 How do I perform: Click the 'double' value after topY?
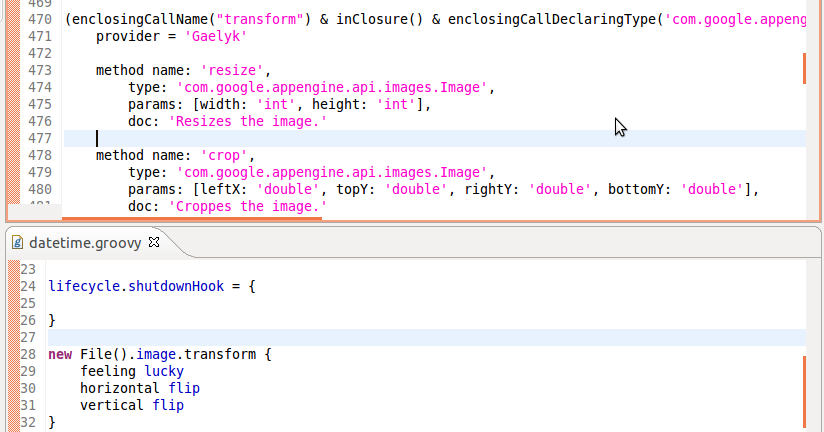(416, 189)
